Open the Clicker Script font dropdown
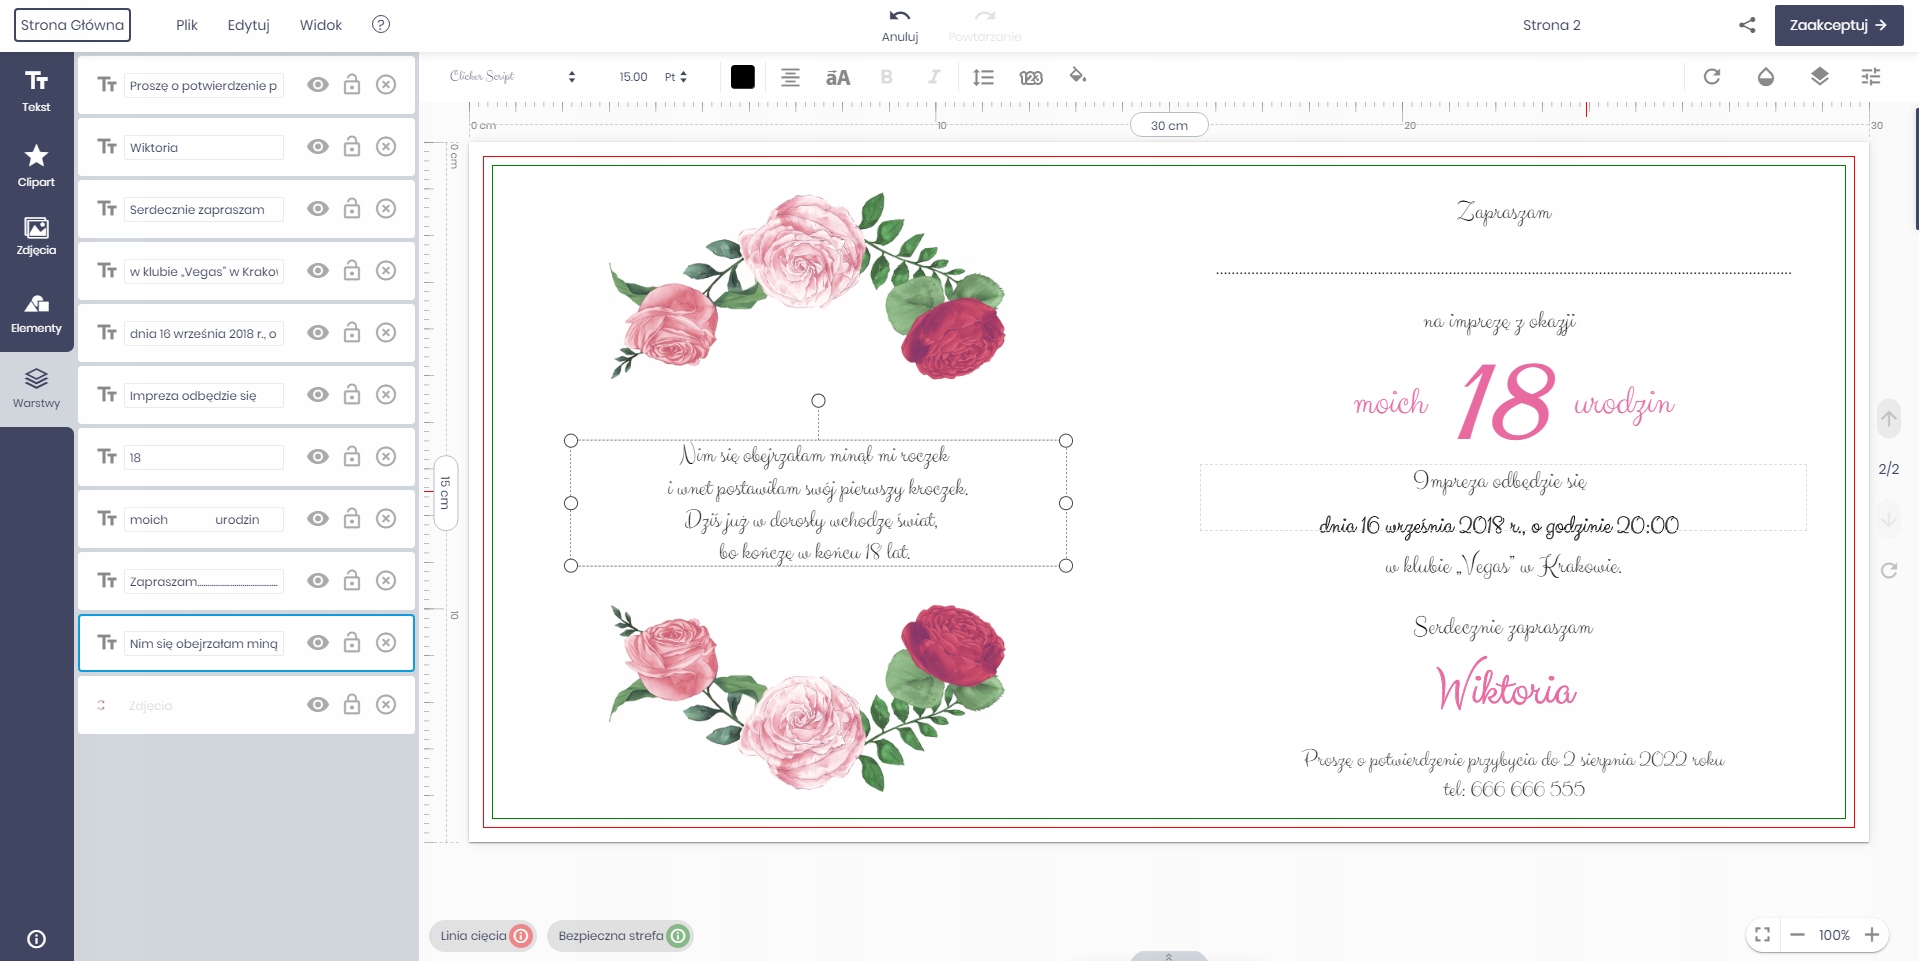This screenshot has width=1919, height=961. (512, 77)
